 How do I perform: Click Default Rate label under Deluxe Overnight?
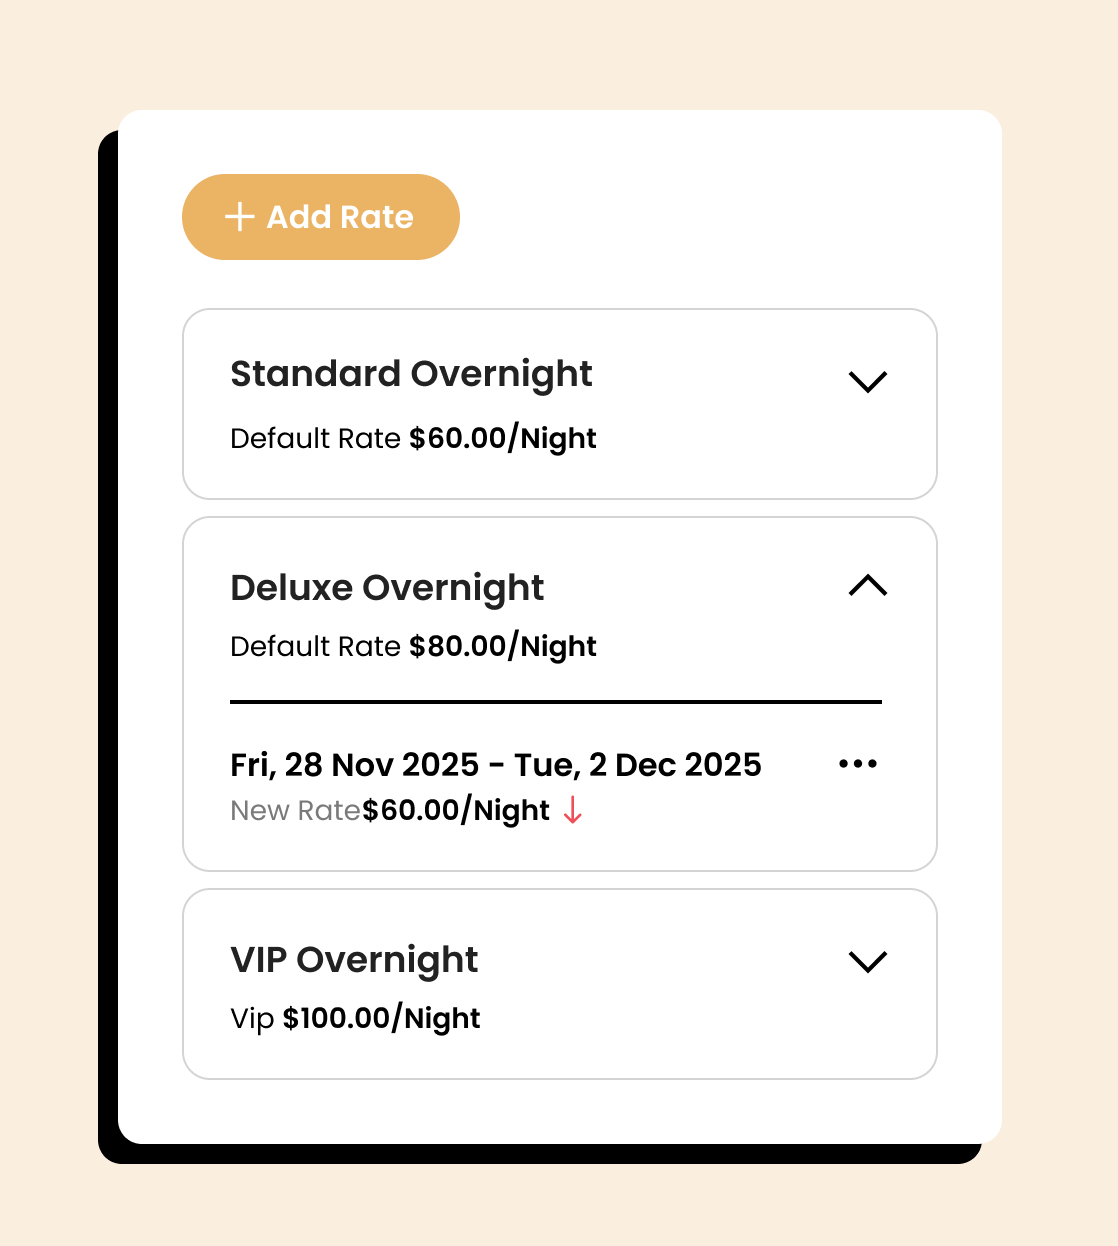pos(315,647)
